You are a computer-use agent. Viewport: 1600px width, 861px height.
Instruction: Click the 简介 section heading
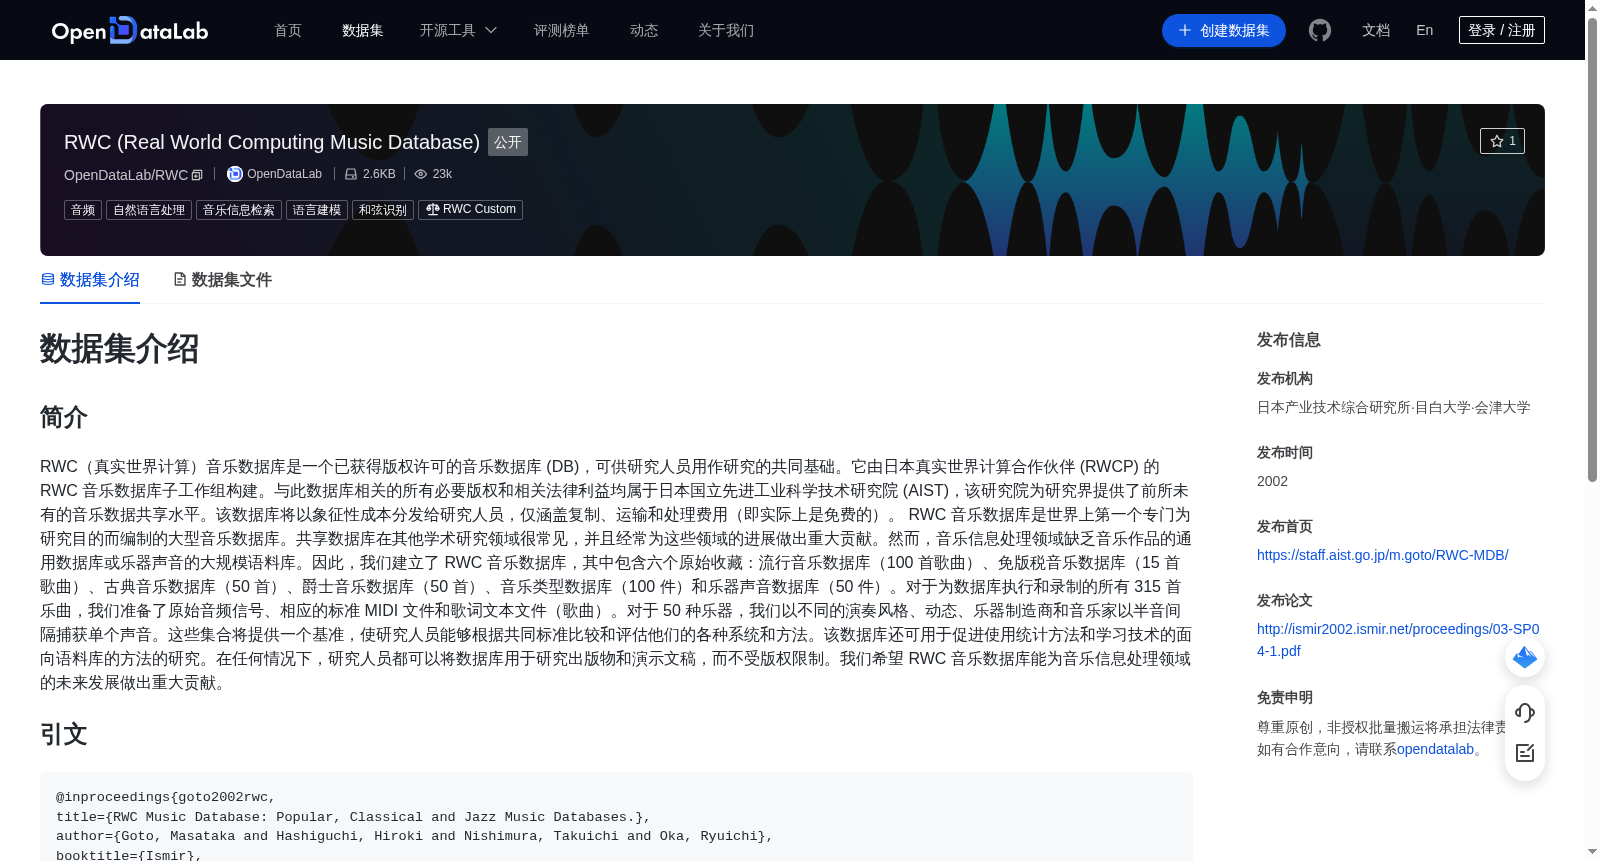click(64, 417)
